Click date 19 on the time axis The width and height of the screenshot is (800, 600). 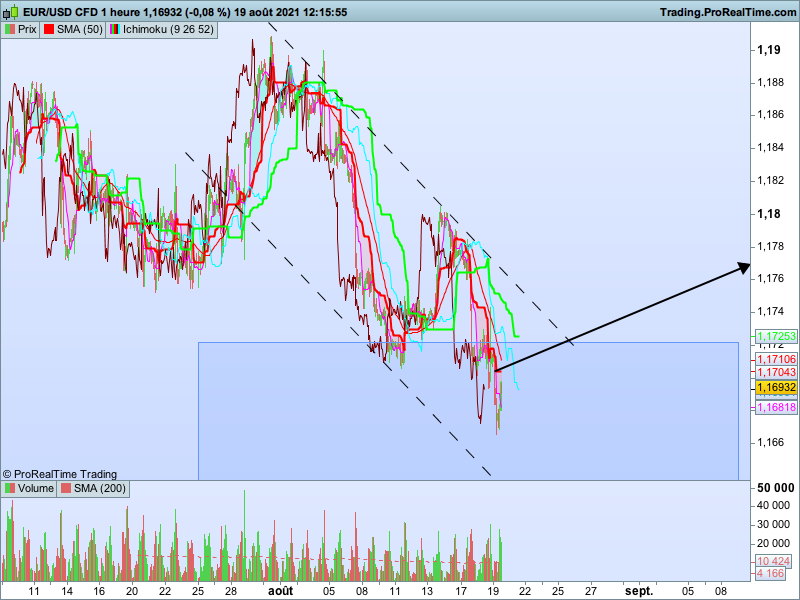point(493,591)
